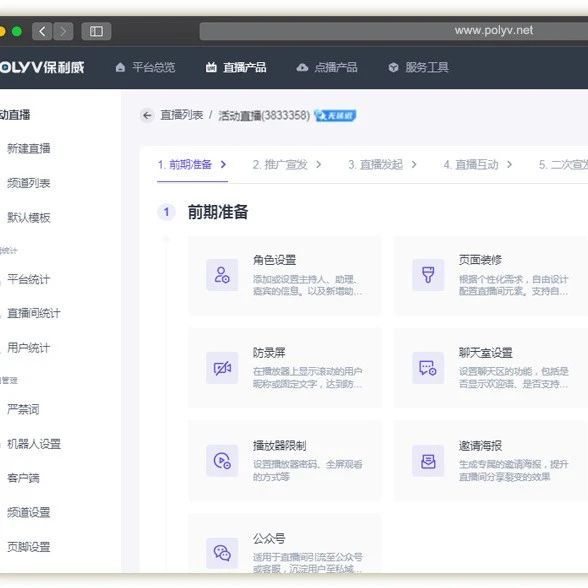The image size is (588, 588).
Task: Click the live TV icon beside 直播产品
Action: pos(211,68)
